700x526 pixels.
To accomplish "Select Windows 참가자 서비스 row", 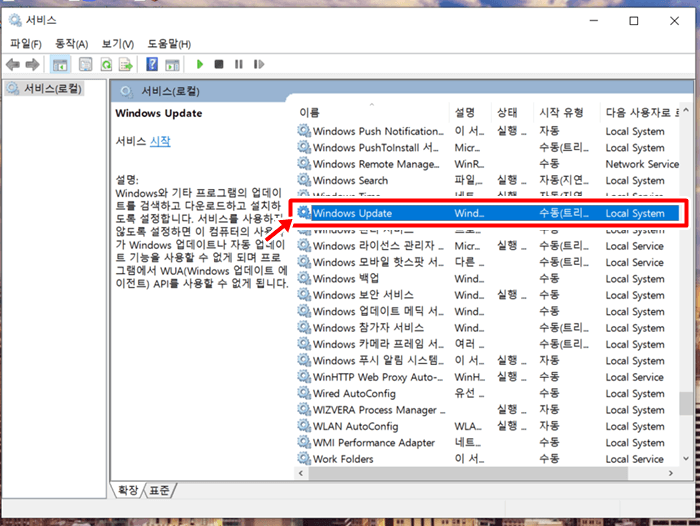I will coord(488,328).
